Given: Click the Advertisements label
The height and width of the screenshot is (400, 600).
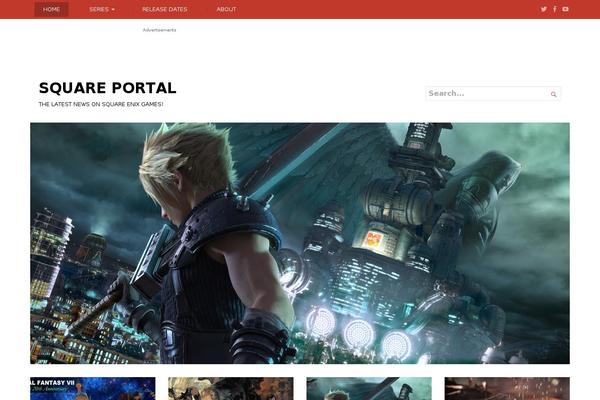Looking at the screenshot, I should click(160, 30).
